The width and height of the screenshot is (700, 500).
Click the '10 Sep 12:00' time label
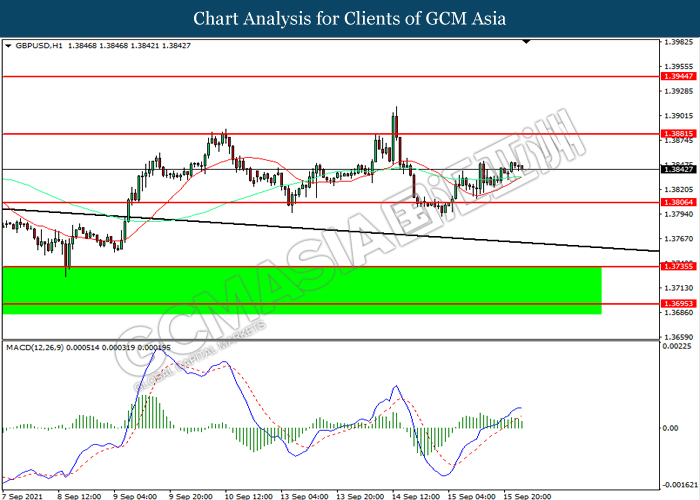[x=248, y=493]
